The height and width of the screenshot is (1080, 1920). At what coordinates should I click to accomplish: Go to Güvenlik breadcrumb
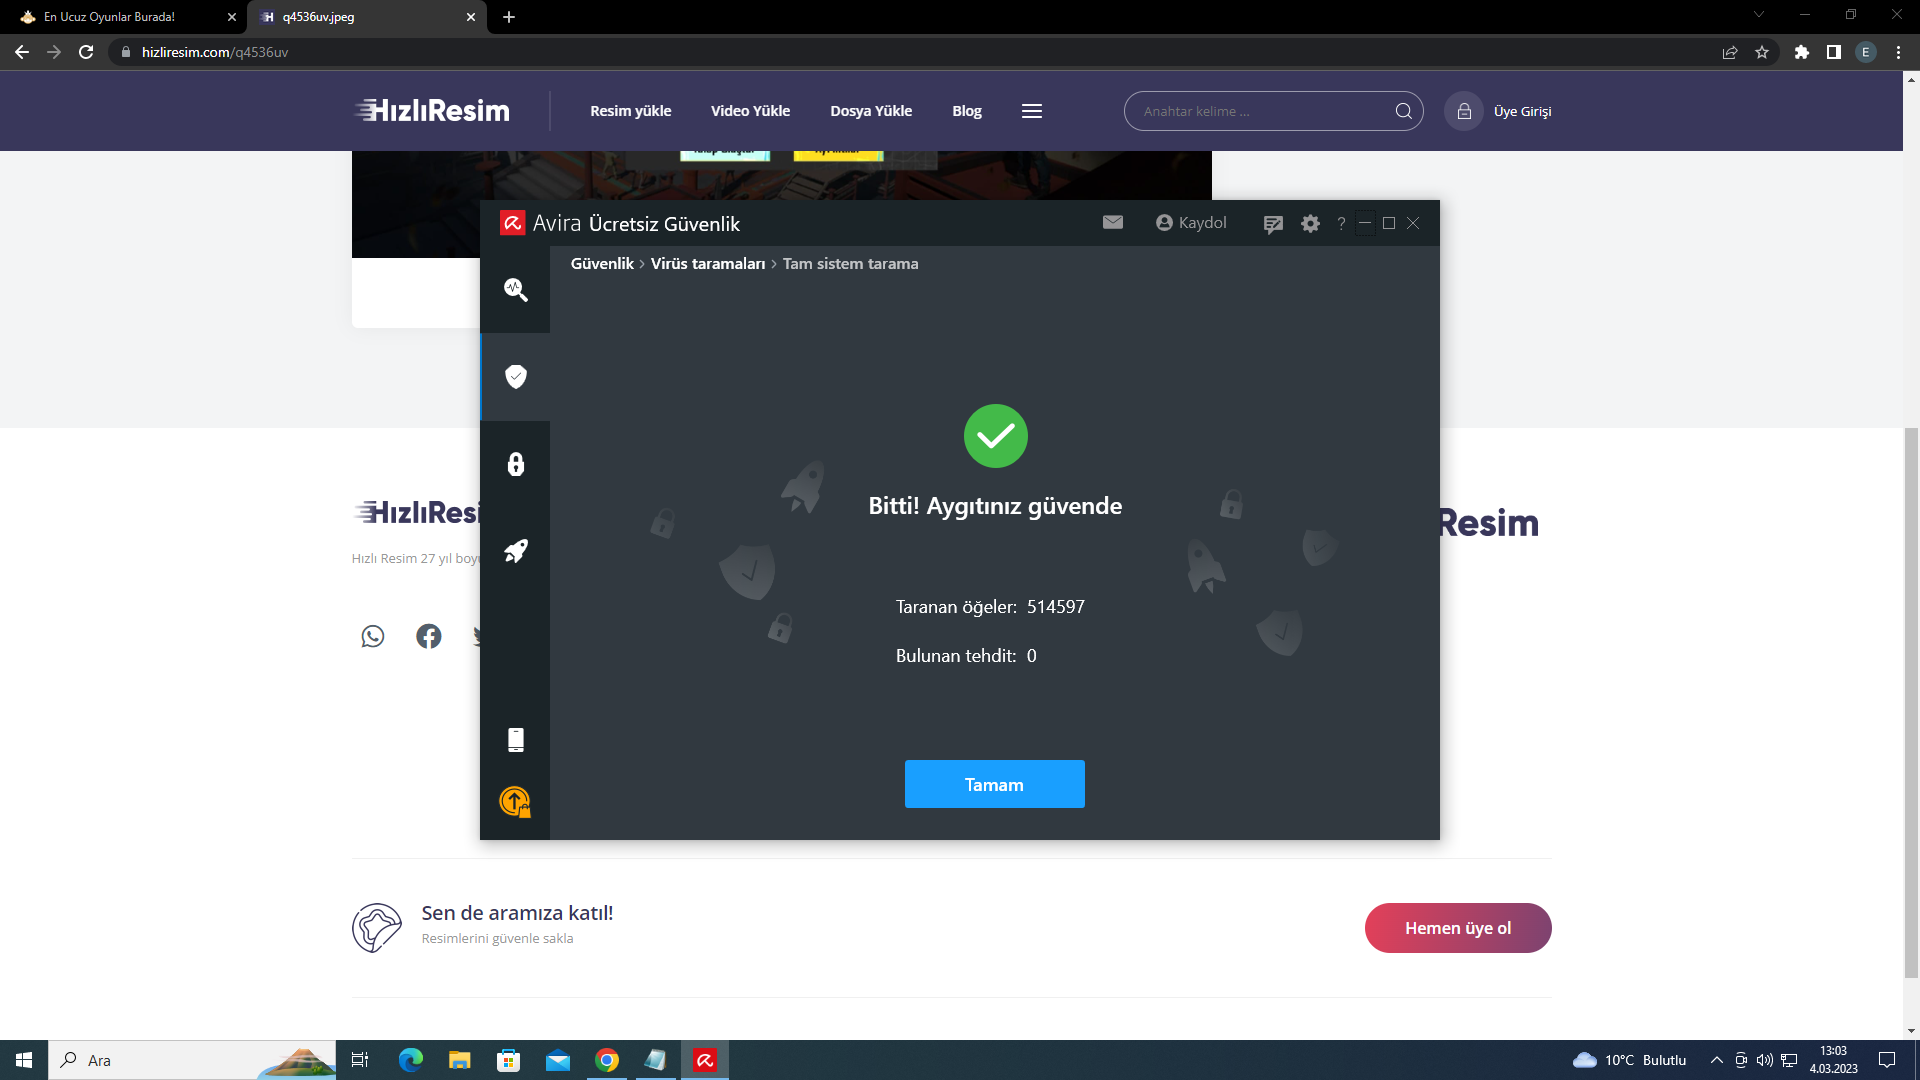click(602, 264)
